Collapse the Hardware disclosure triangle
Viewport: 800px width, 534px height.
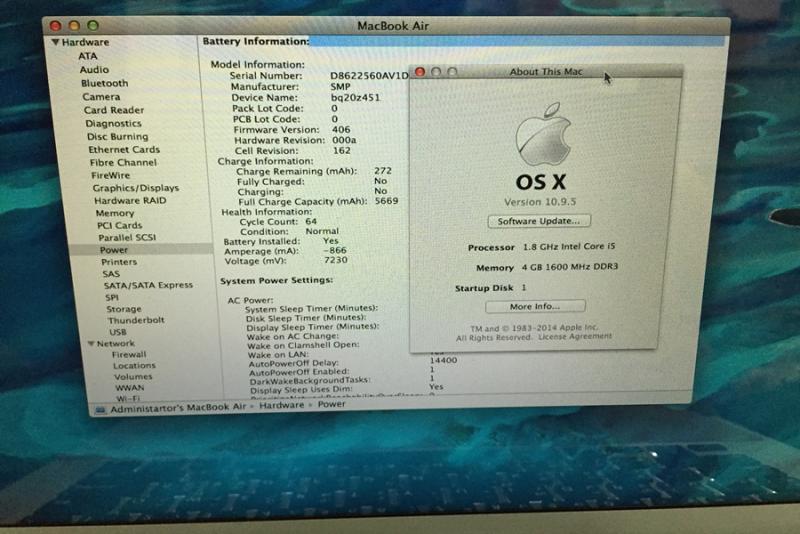pos(56,42)
